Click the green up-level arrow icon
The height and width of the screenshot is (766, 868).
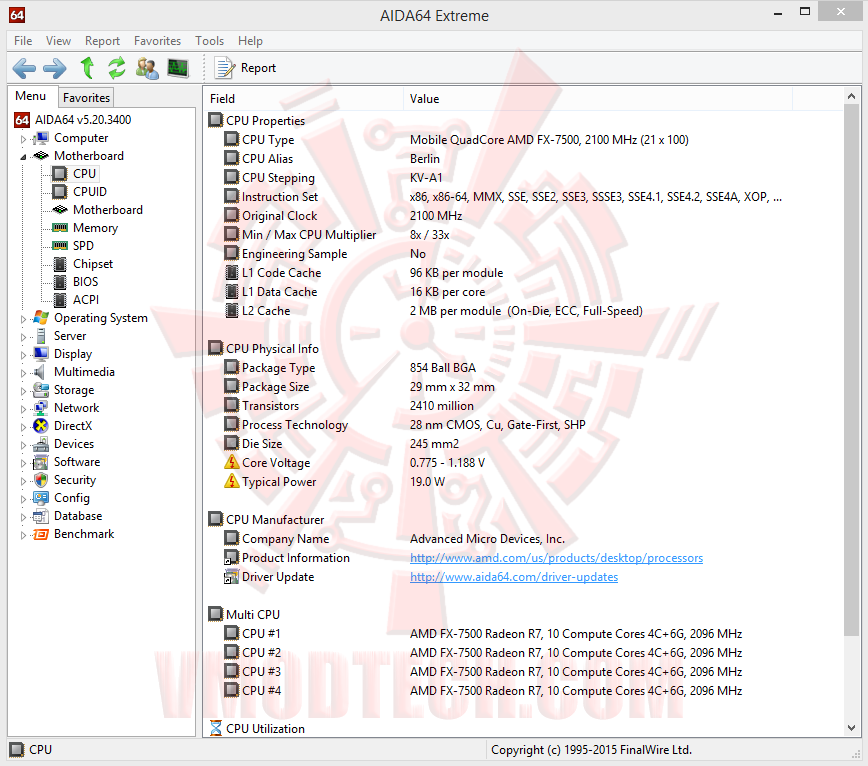coord(87,68)
